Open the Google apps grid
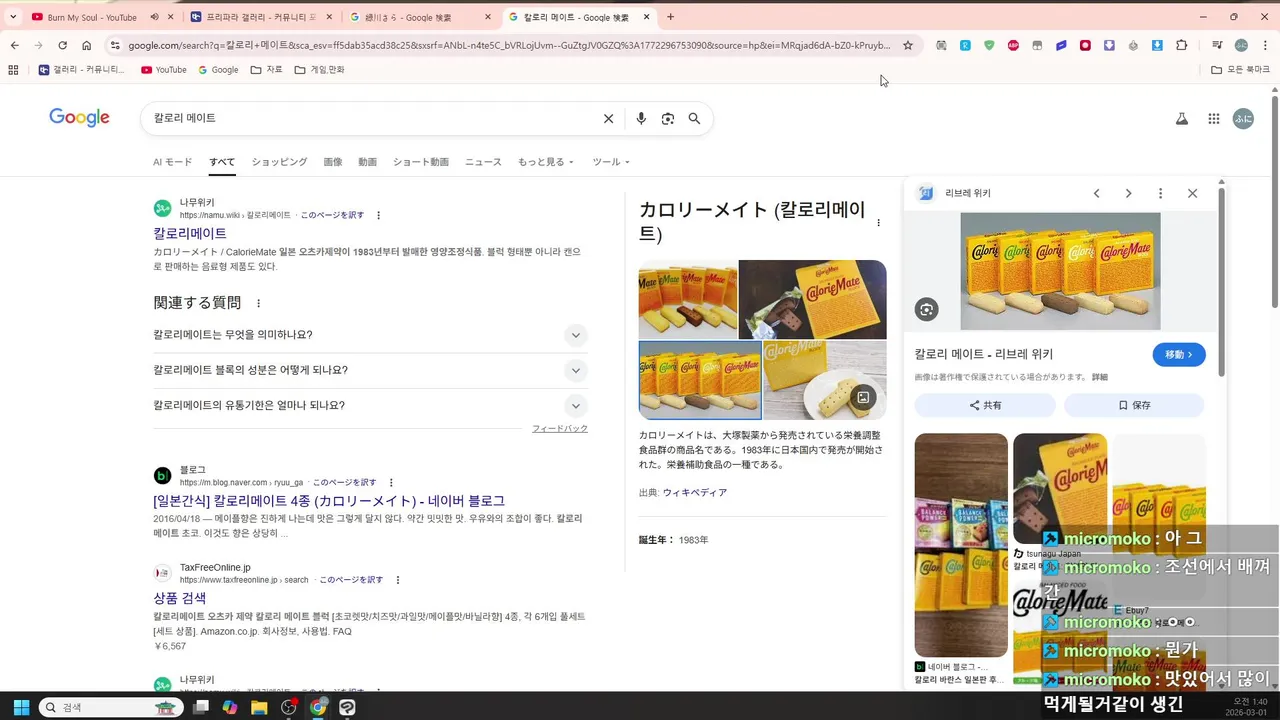Viewport: 1280px width, 720px height. point(1213,118)
